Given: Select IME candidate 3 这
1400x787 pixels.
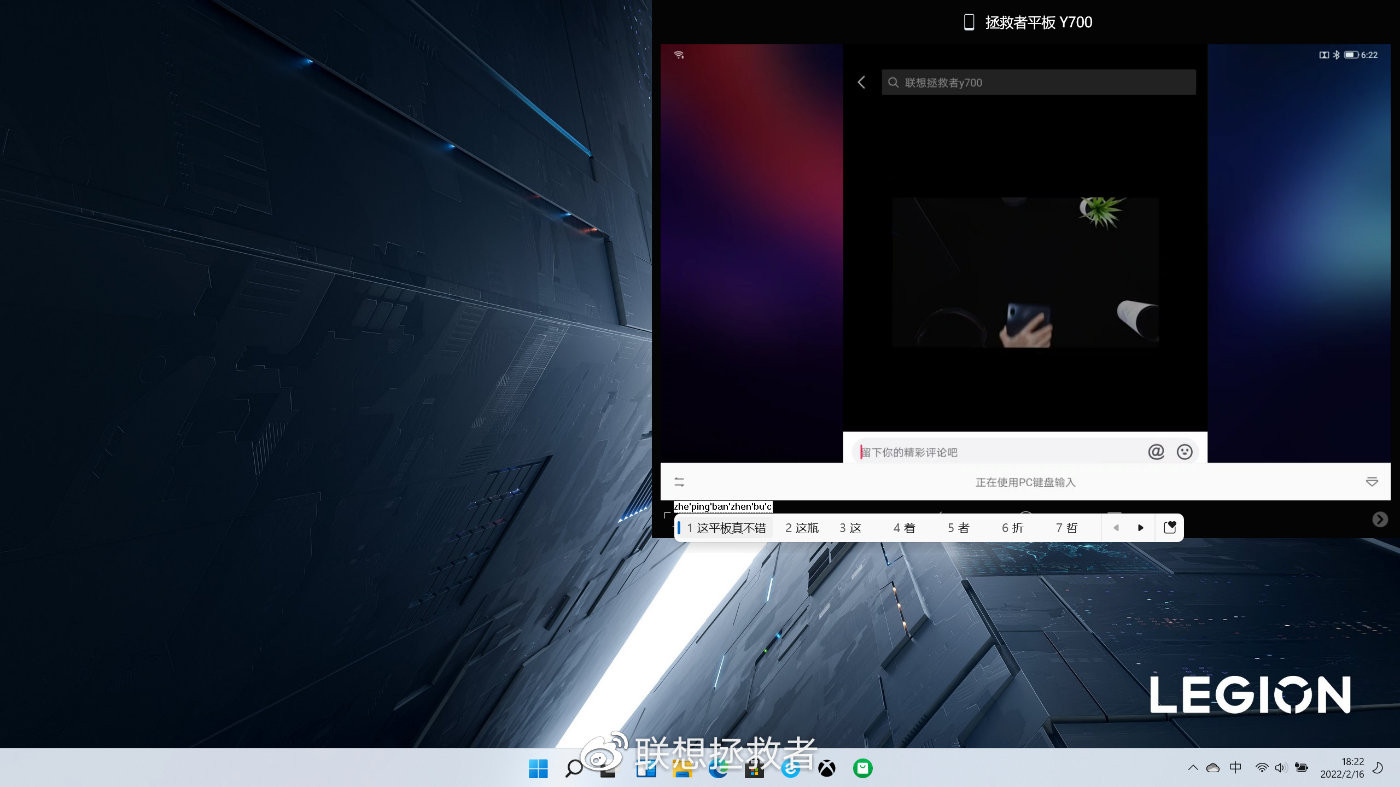Looking at the screenshot, I should pyautogui.click(x=850, y=528).
